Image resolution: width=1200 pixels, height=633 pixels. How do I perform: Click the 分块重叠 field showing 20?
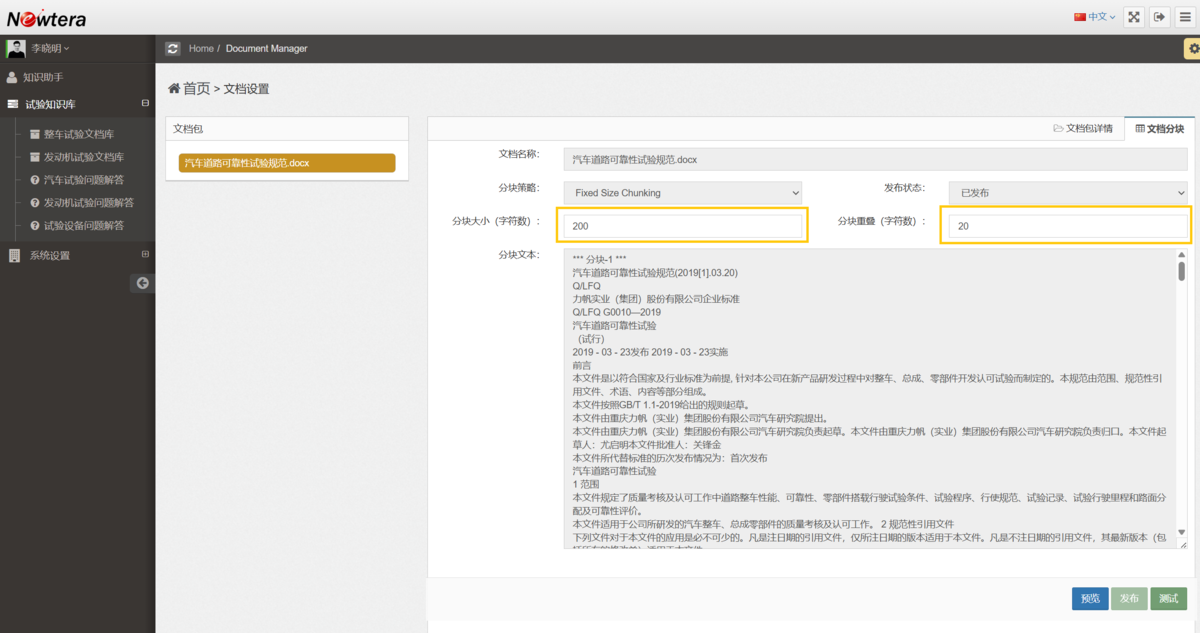point(1068,226)
